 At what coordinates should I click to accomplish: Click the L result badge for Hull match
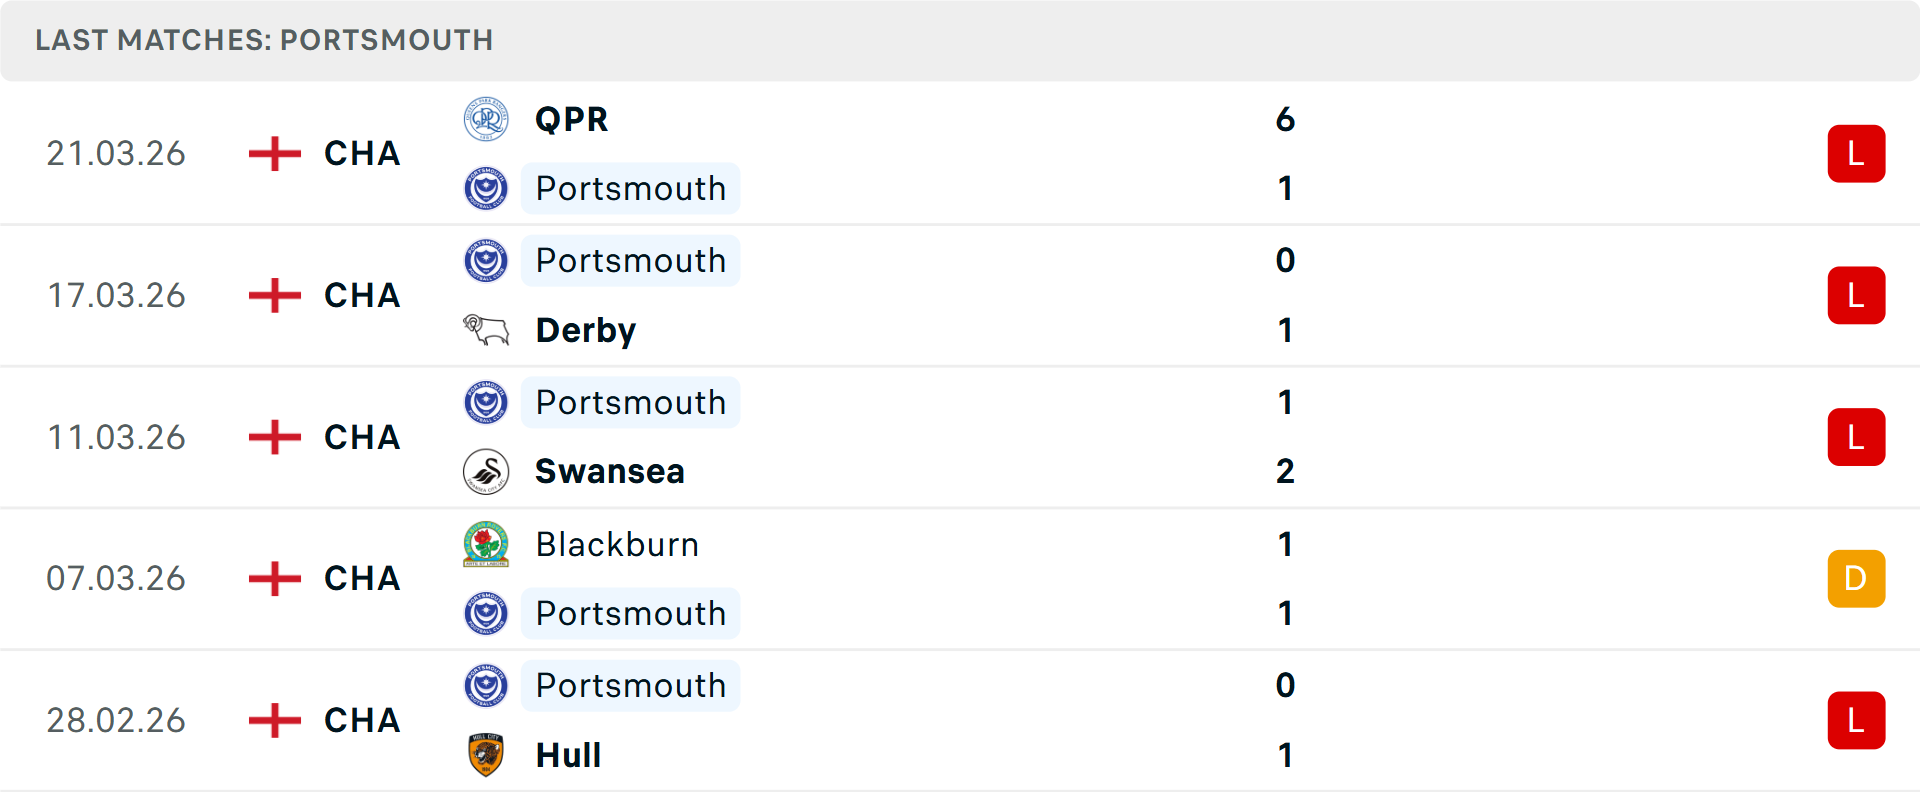1857,720
